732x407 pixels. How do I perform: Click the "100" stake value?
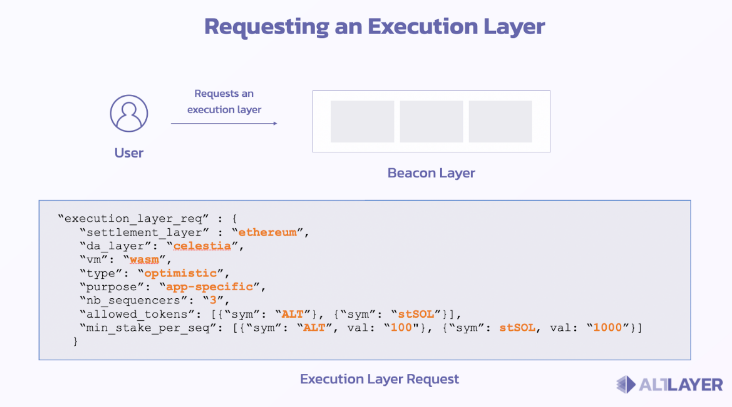pos(401,327)
